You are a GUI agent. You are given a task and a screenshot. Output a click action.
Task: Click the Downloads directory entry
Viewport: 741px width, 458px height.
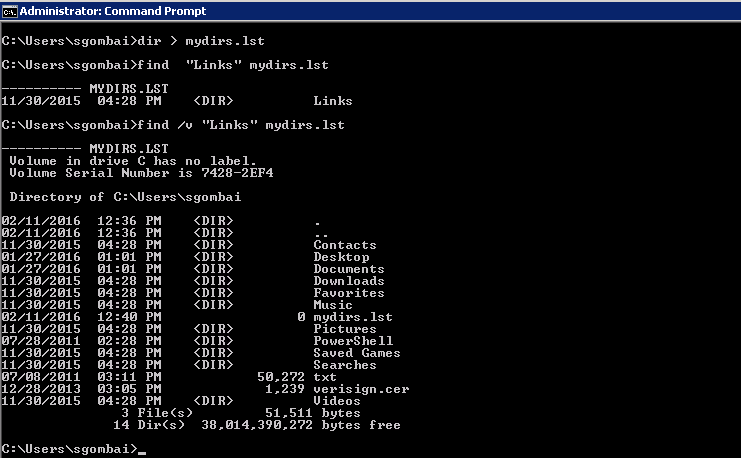point(193,281)
